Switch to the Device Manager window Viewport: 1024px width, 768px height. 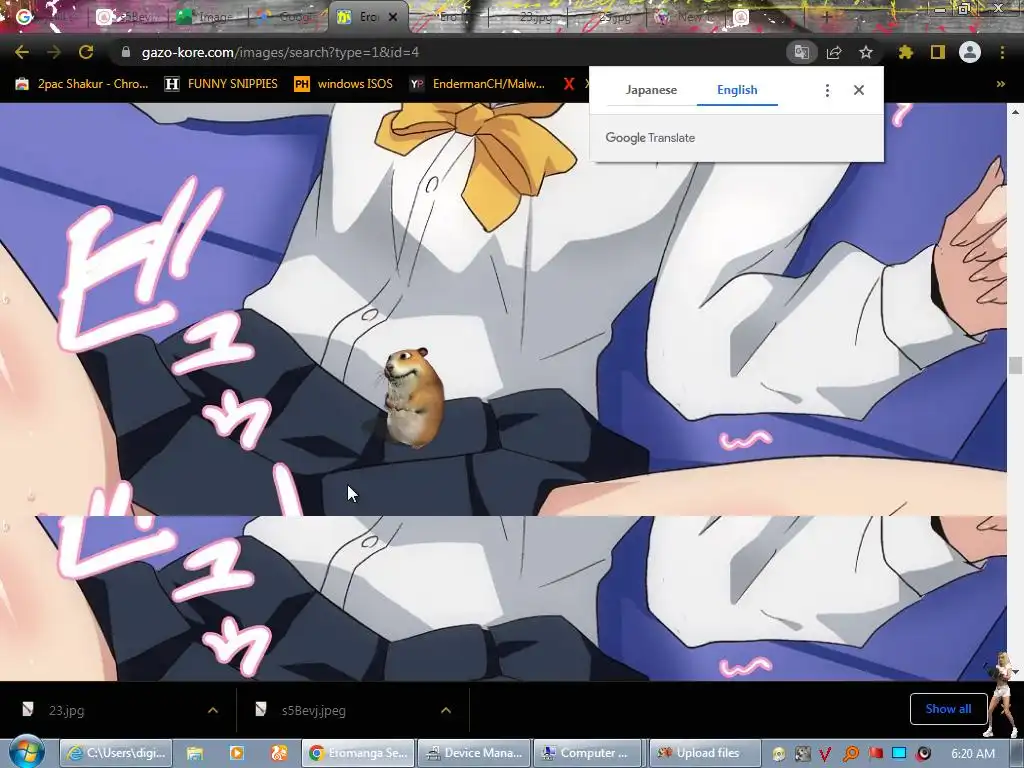473,753
